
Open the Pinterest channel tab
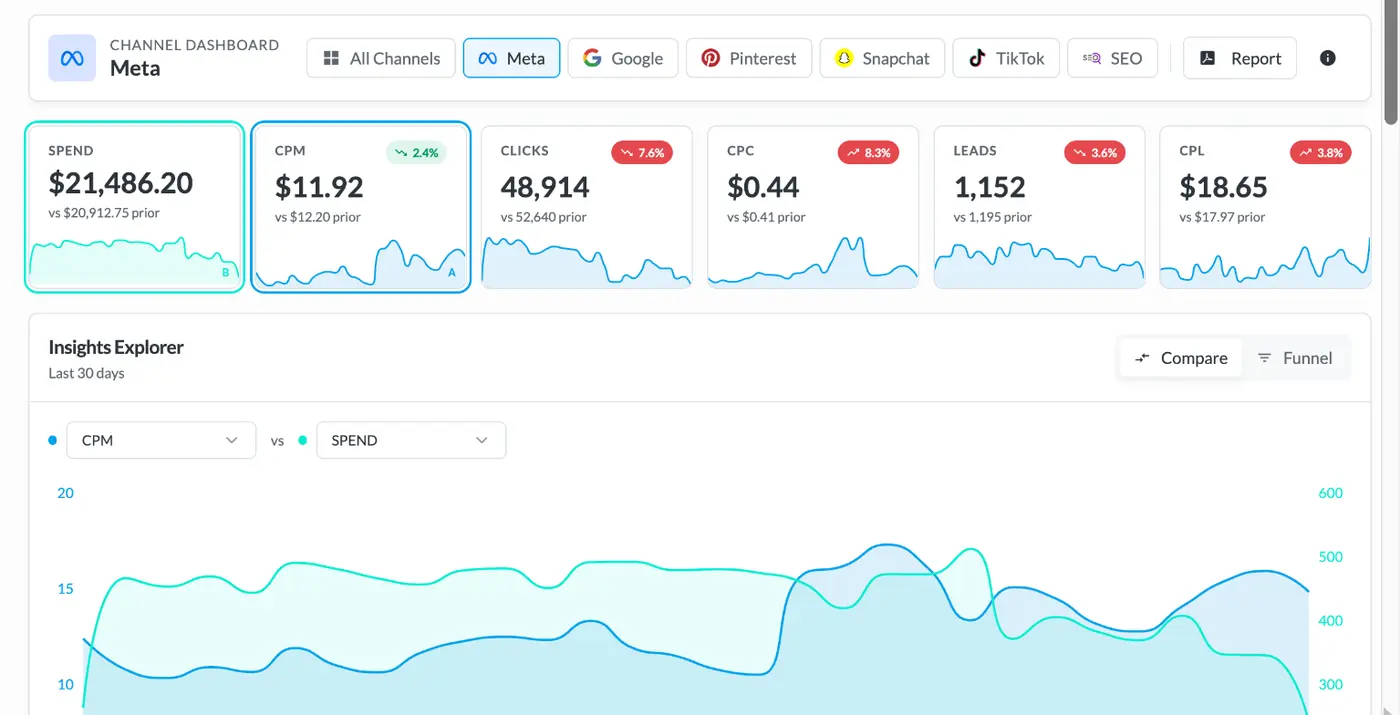749,58
